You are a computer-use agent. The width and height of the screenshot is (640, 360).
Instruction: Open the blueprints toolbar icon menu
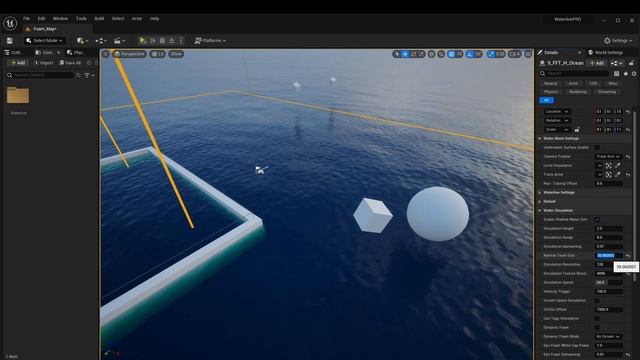click(x=101, y=40)
